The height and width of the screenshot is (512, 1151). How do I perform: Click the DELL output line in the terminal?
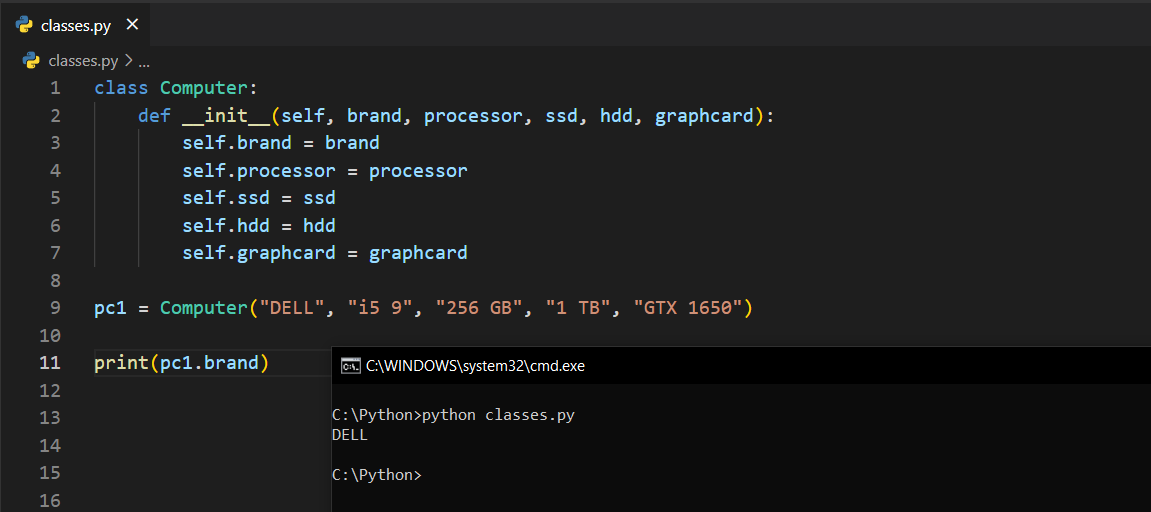[350, 435]
